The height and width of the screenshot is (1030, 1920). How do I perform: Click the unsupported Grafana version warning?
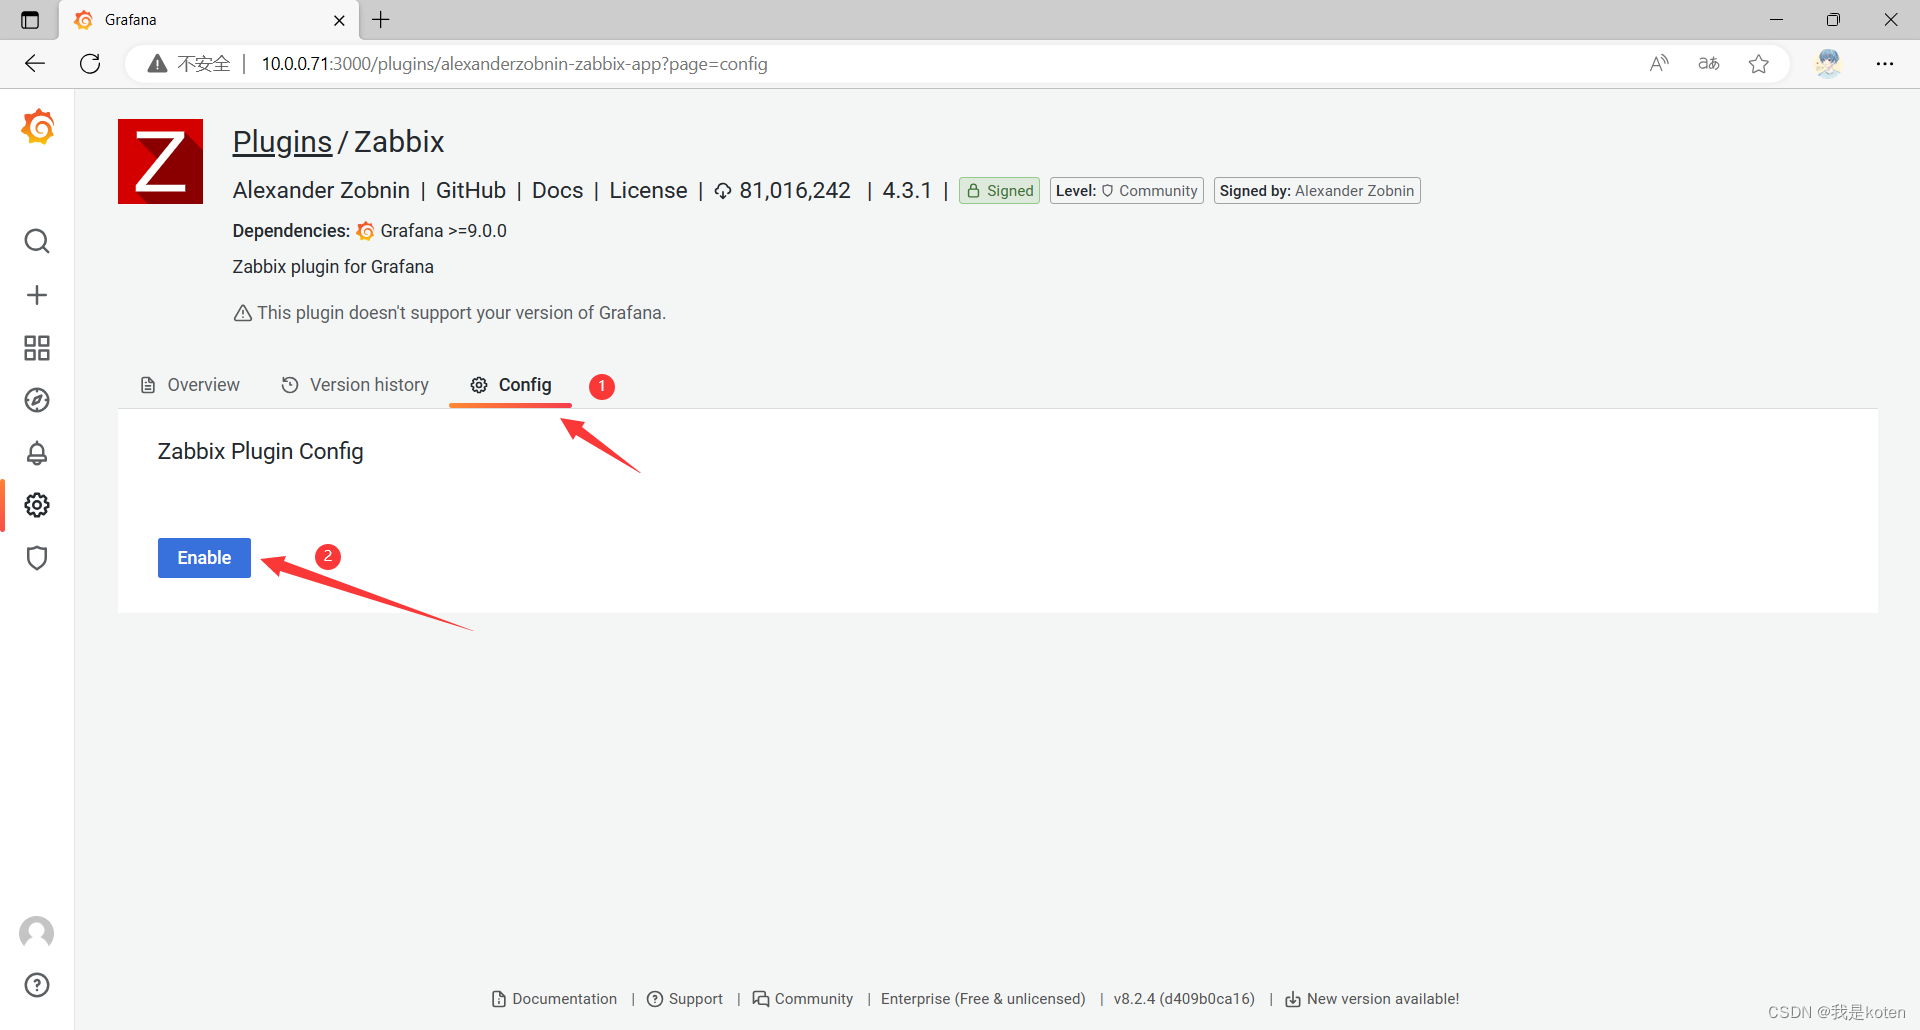point(450,313)
